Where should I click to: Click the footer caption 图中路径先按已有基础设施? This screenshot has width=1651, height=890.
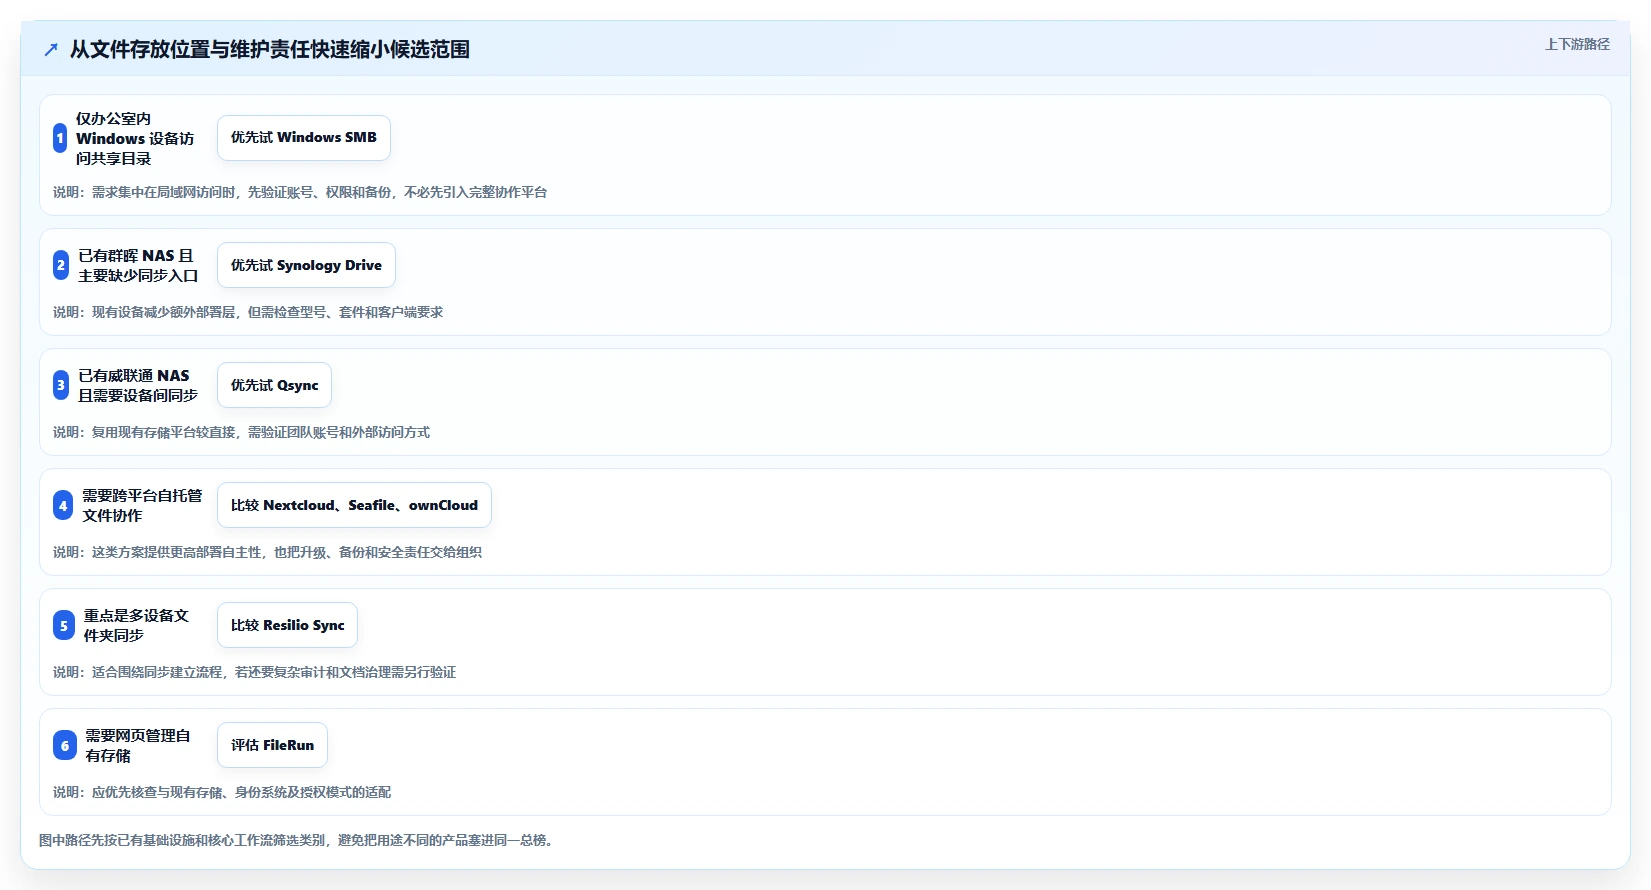[x=298, y=840]
